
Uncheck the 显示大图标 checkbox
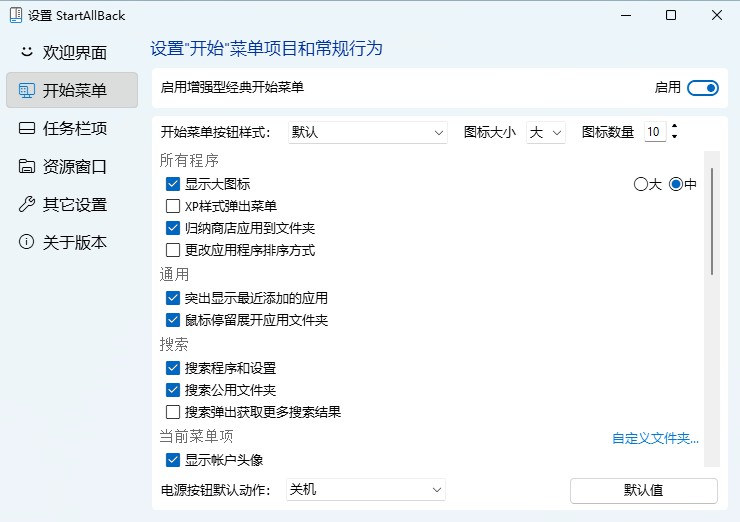tap(173, 184)
